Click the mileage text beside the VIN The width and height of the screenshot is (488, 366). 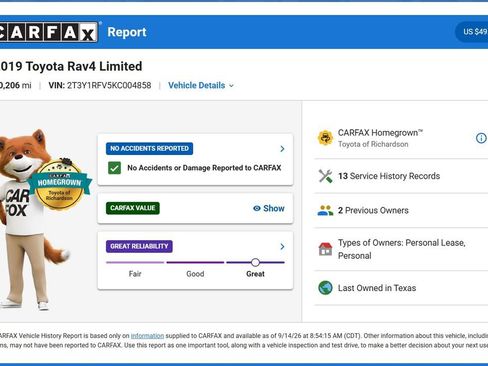[16, 85]
